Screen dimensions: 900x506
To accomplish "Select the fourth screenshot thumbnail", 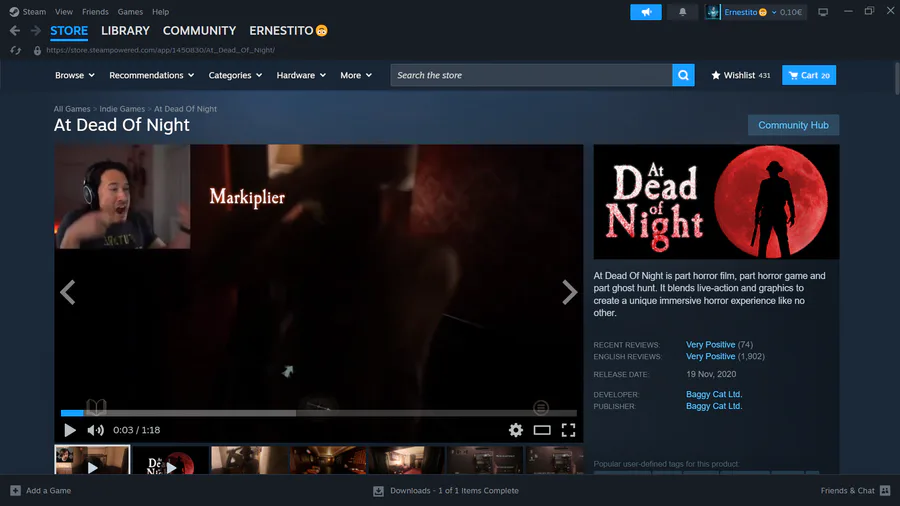I will point(328,461).
